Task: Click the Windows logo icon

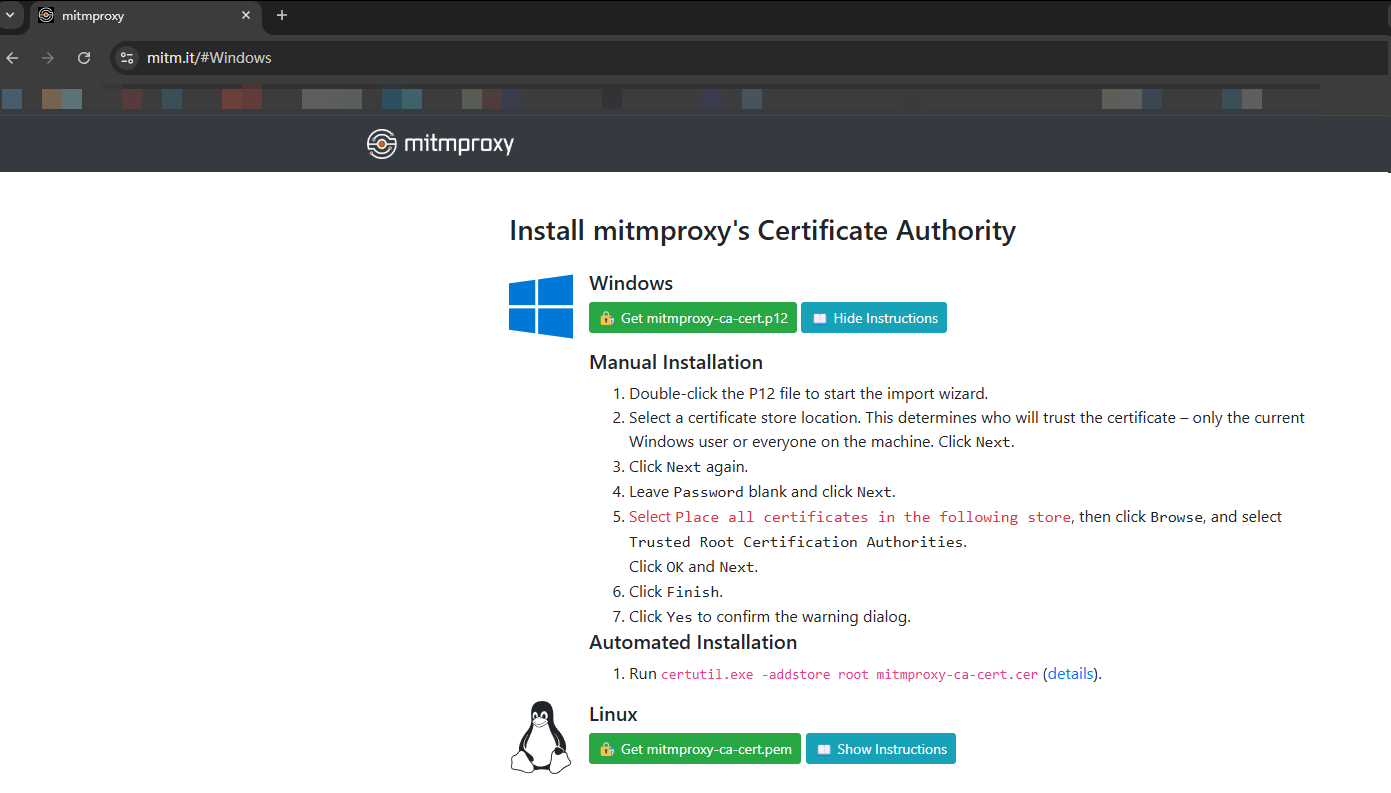Action: (541, 306)
